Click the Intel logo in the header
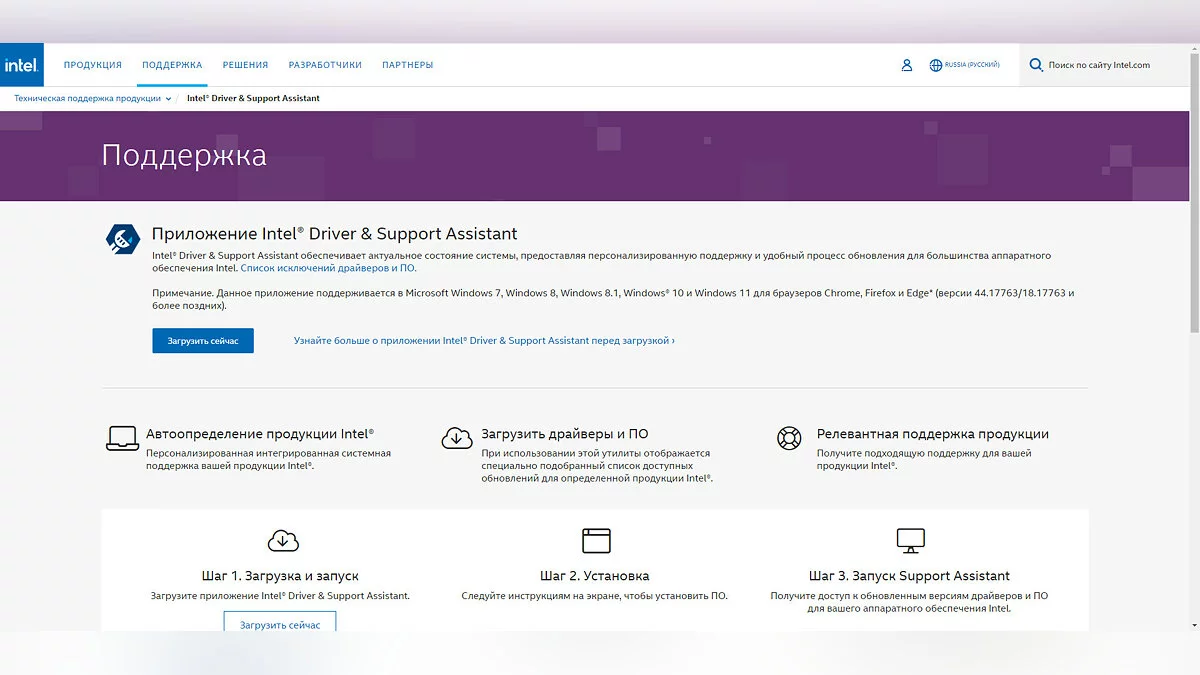This screenshot has width=1200, height=675. click(21, 65)
